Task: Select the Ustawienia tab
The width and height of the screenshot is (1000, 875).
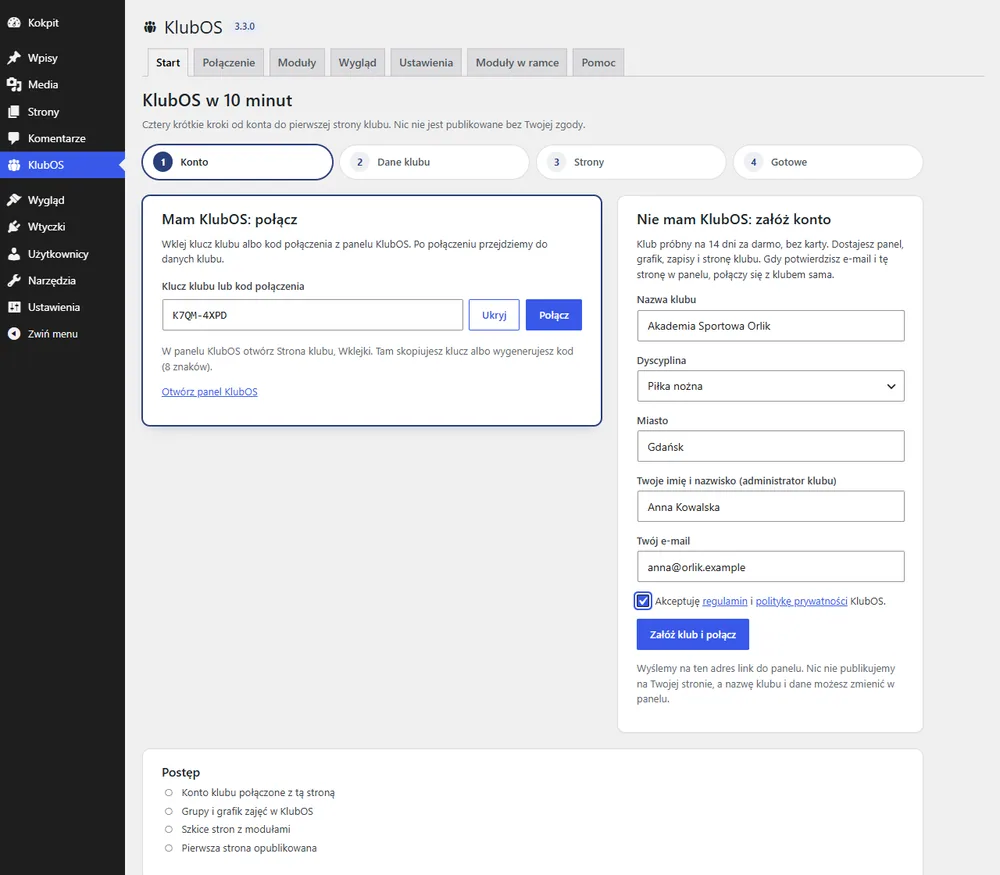Action: pos(426,62)
